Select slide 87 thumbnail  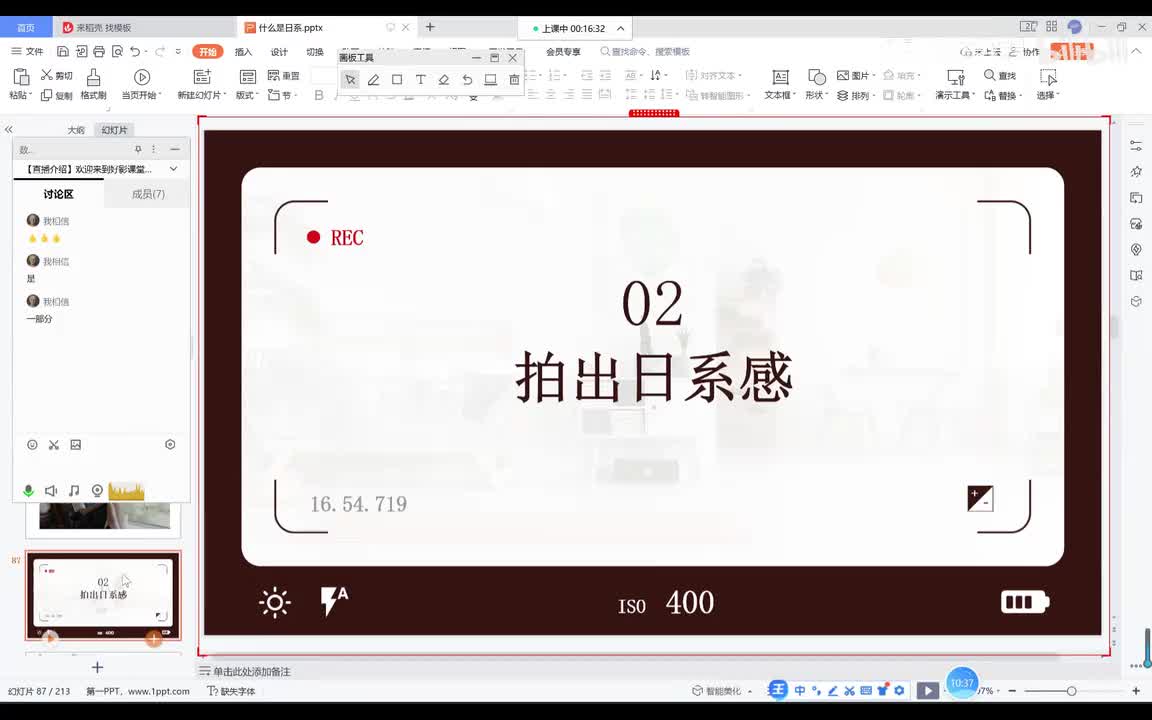coord(103,595)
